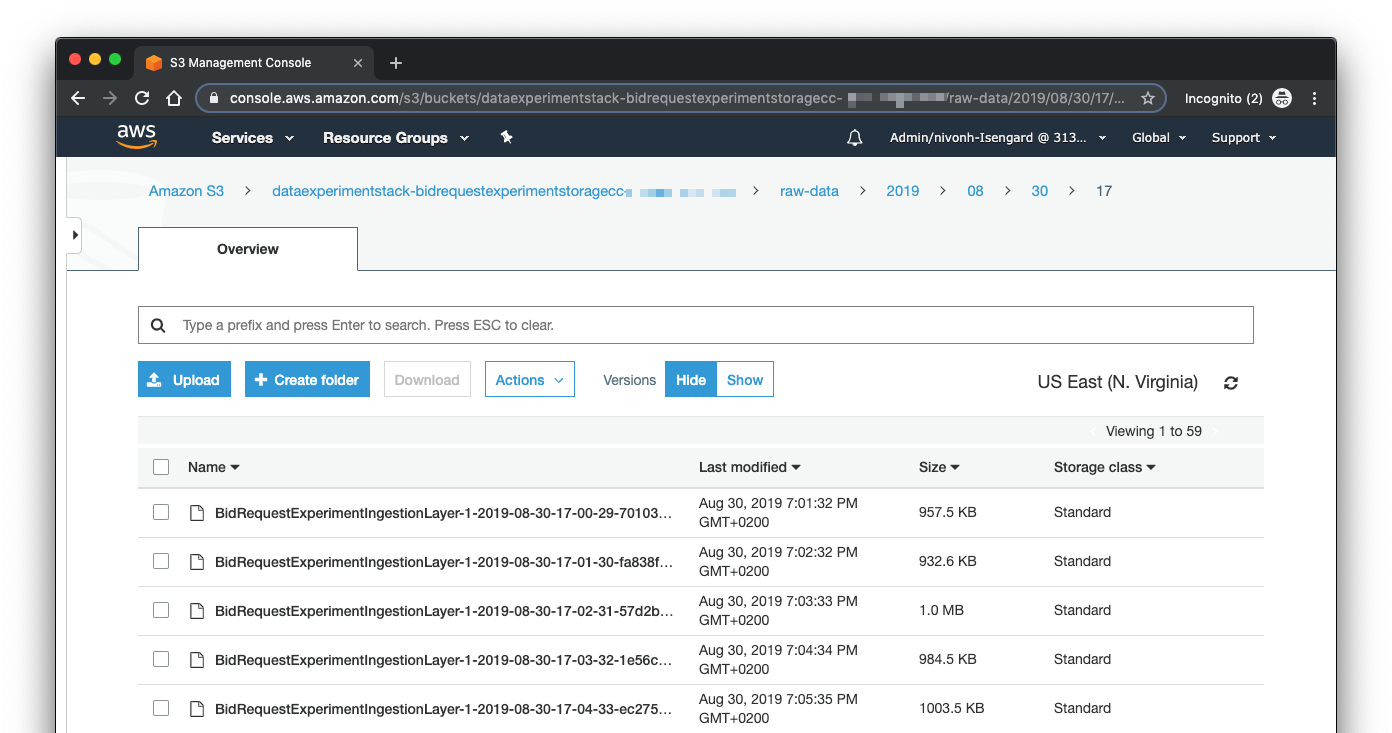Sort by Name column
This screenshot has height=733, width=1392.
point(213,467)
